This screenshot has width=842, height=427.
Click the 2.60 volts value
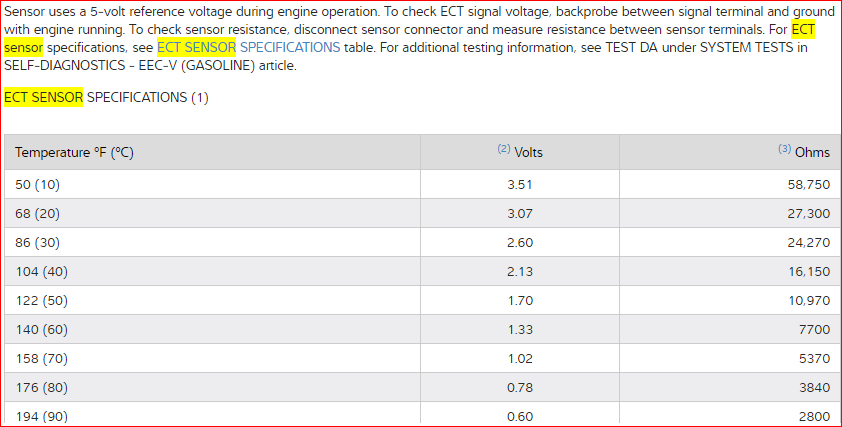520,243
